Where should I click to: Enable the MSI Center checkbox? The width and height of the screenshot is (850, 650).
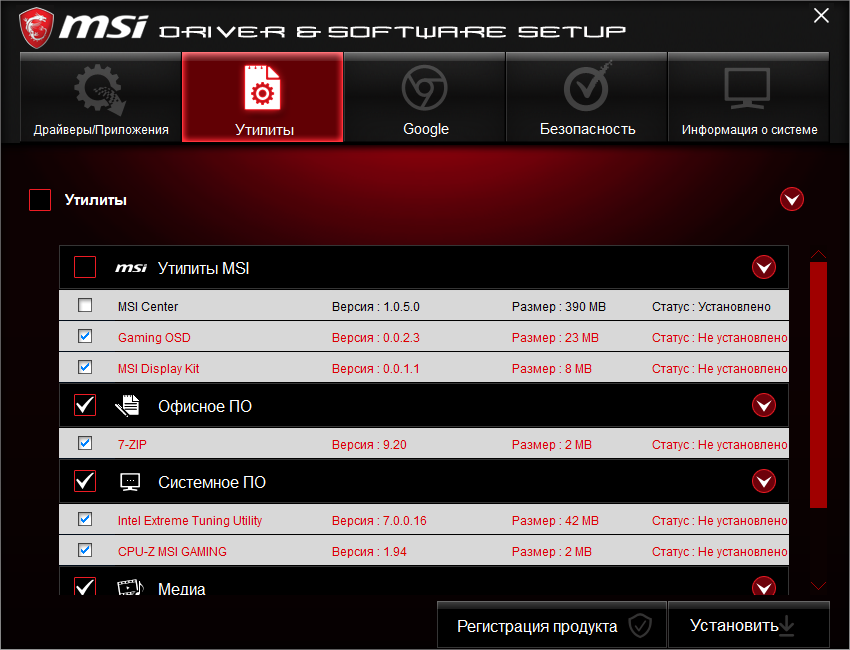85,305
